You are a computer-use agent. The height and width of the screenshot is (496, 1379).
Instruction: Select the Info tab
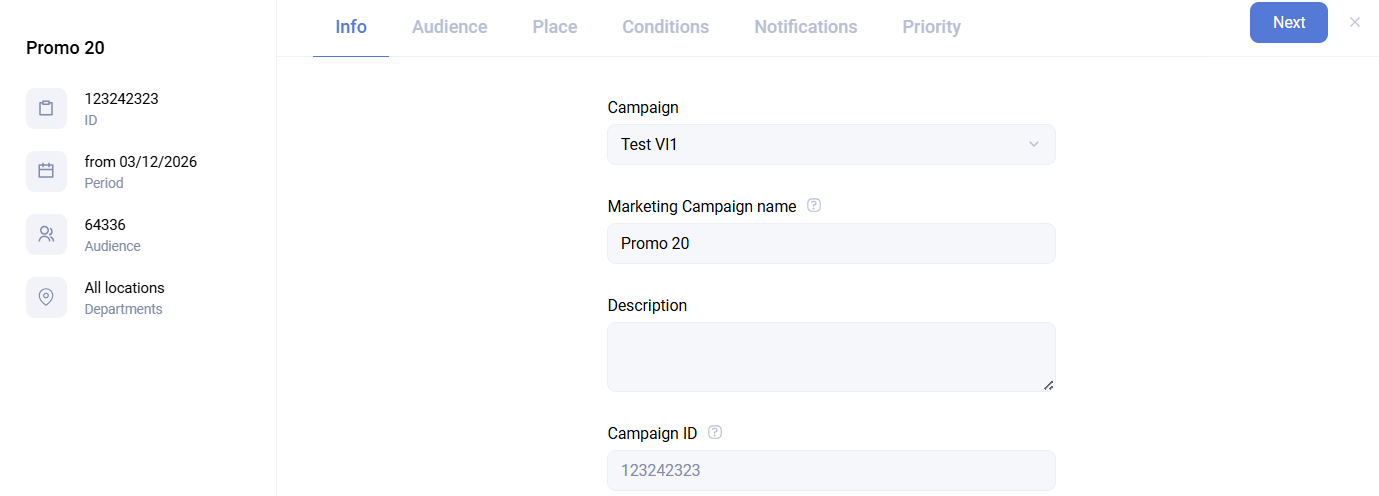coord(351,27)
